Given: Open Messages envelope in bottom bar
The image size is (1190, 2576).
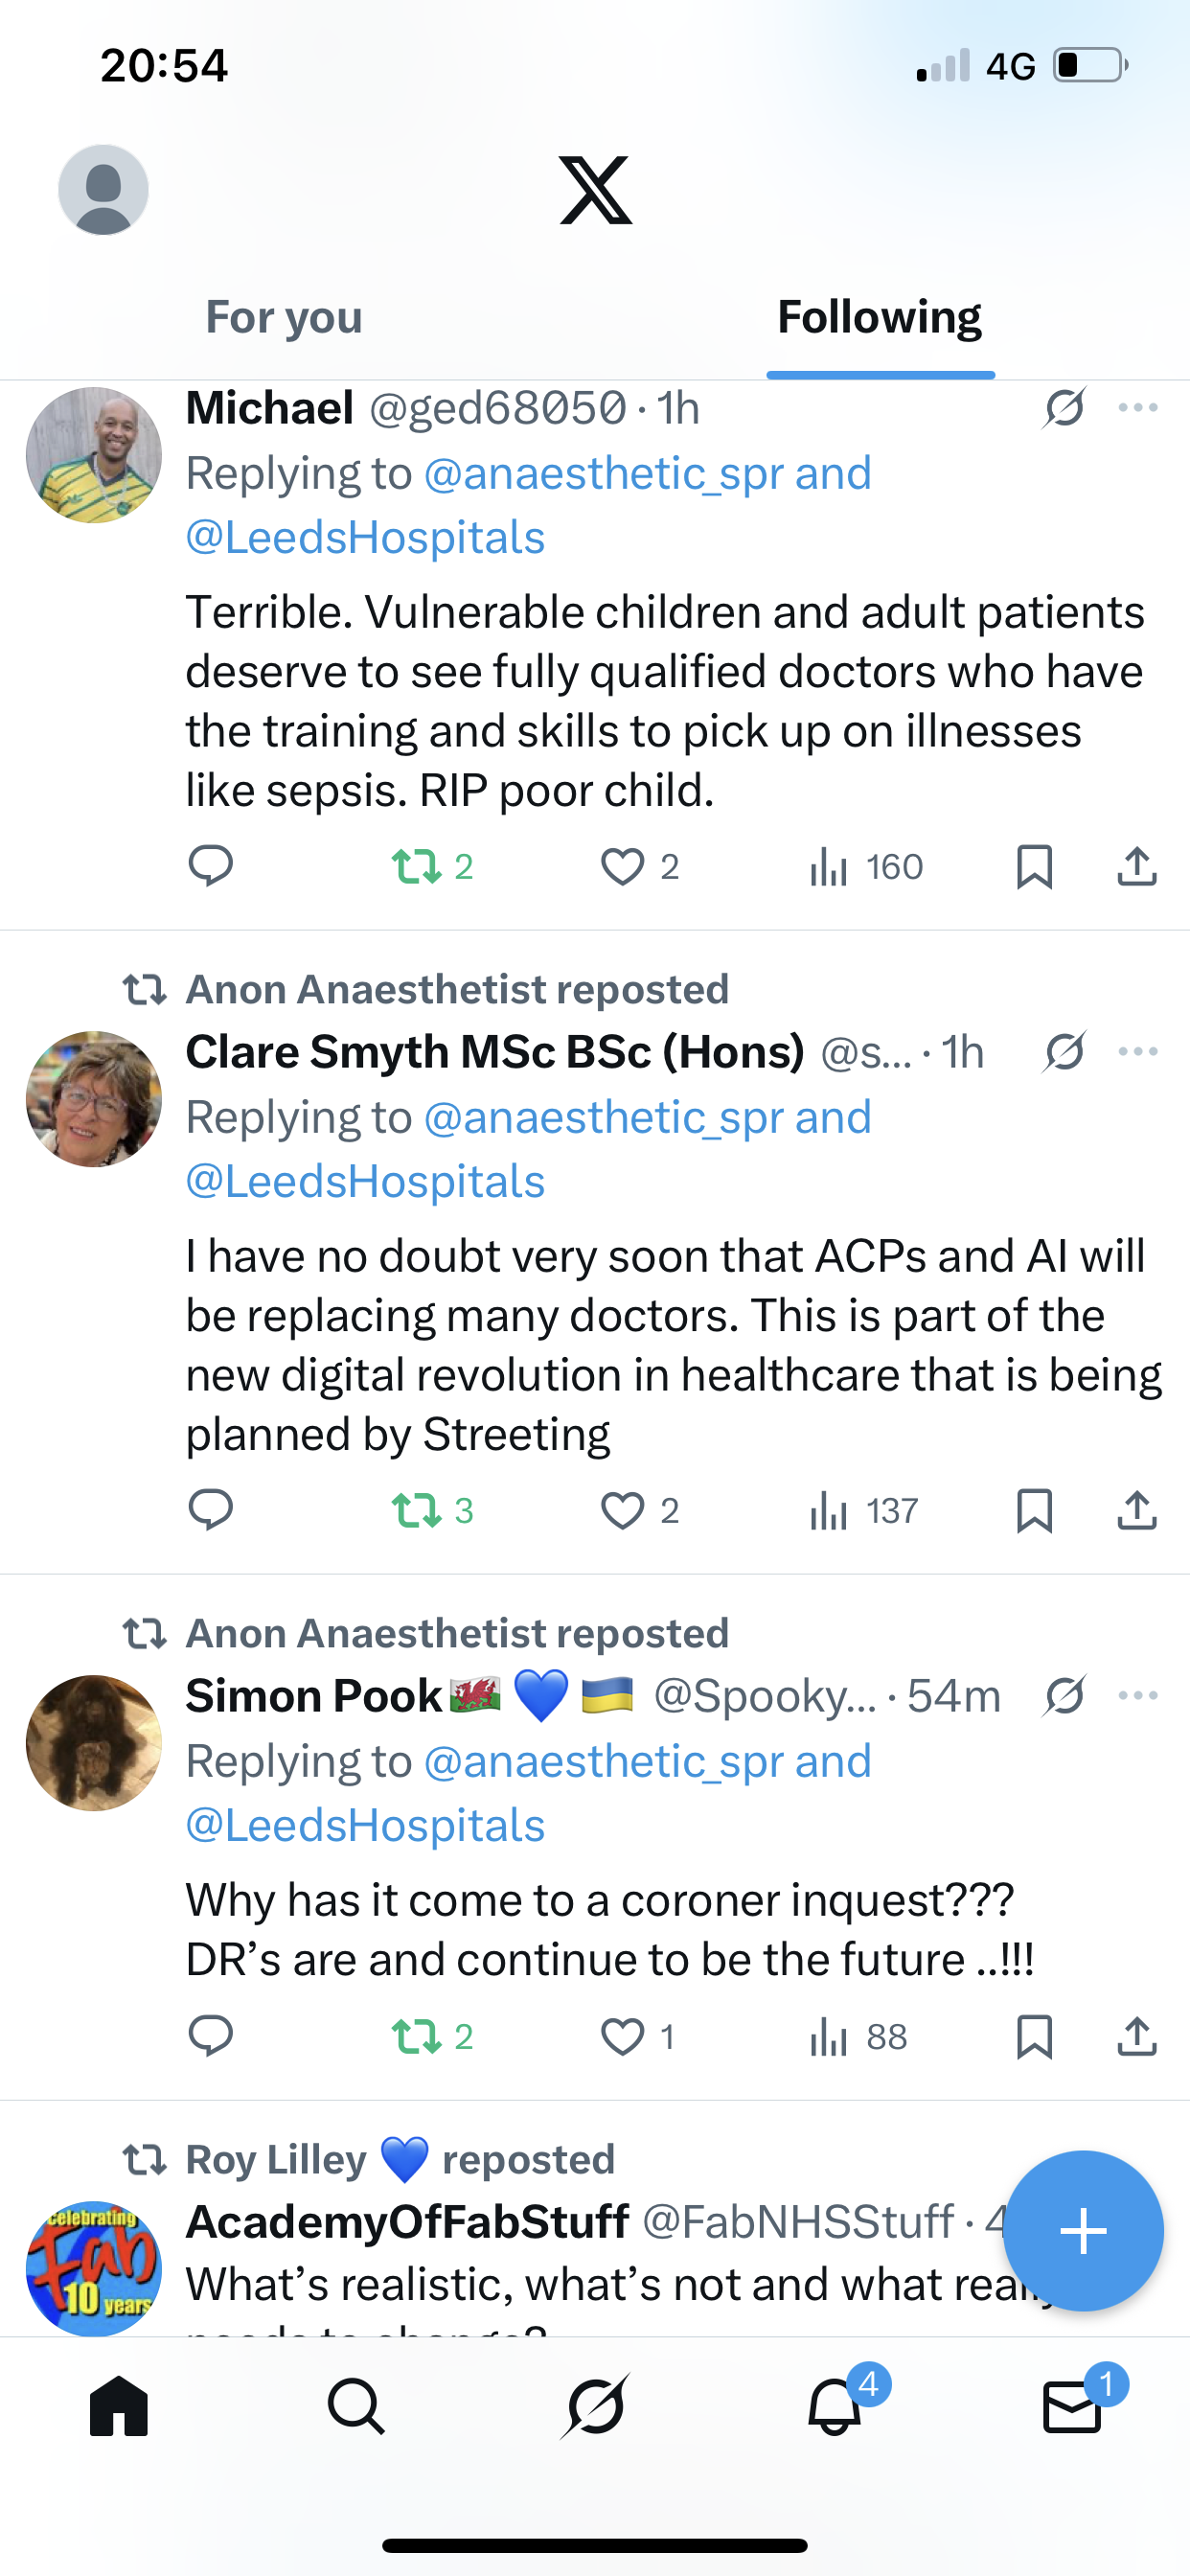Looking at the screenshot, I should click(x=1073, y=2406).
